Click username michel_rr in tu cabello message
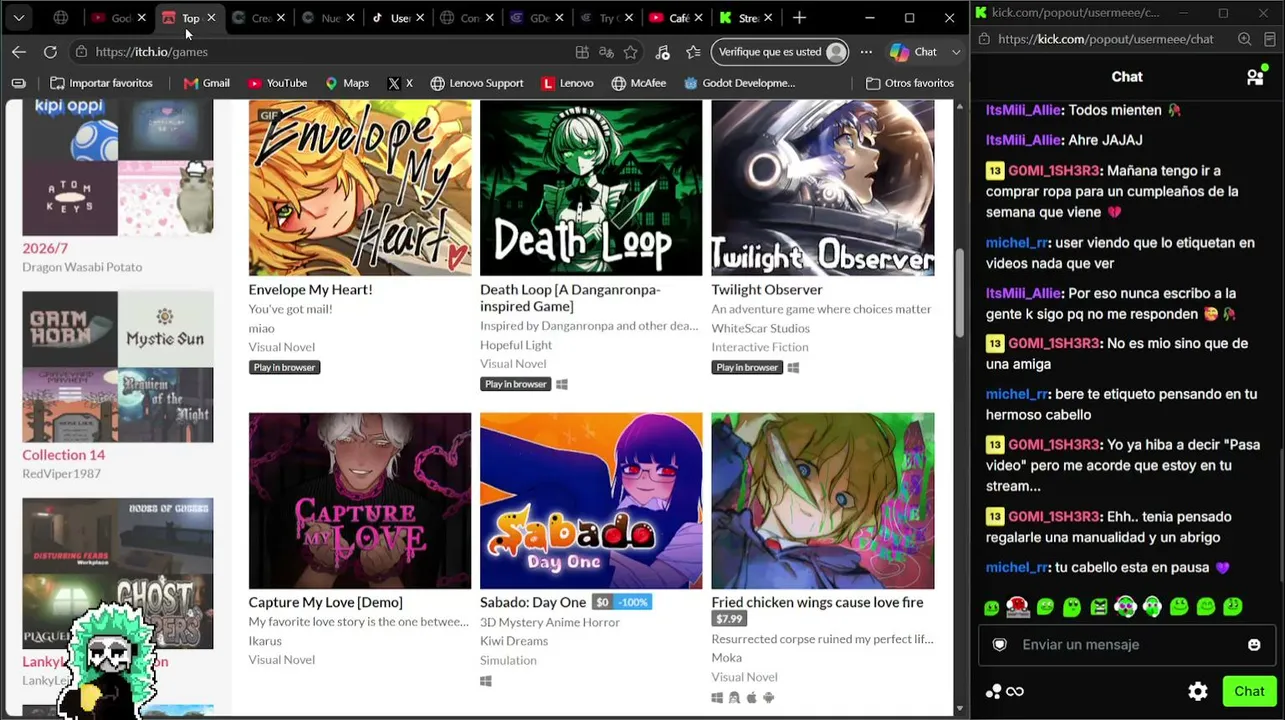The width and height of the screenshot is (1285, 720). (x=1016, y=568)
